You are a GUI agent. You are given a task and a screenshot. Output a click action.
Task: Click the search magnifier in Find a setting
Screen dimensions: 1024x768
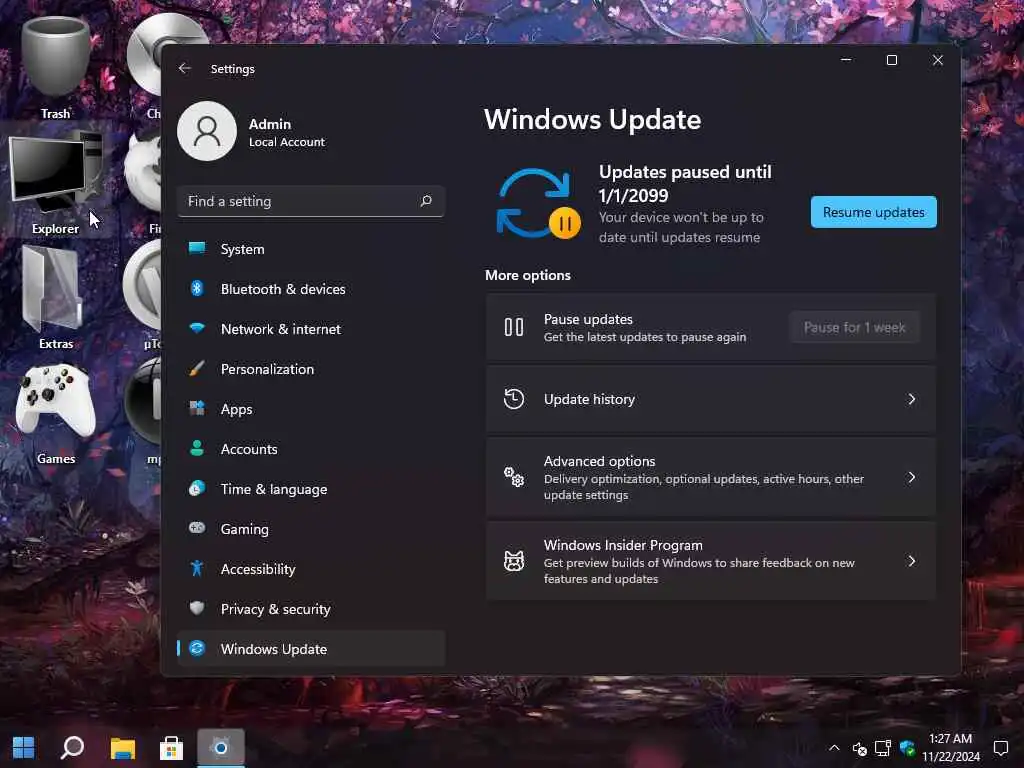click(x=426, y=201)
